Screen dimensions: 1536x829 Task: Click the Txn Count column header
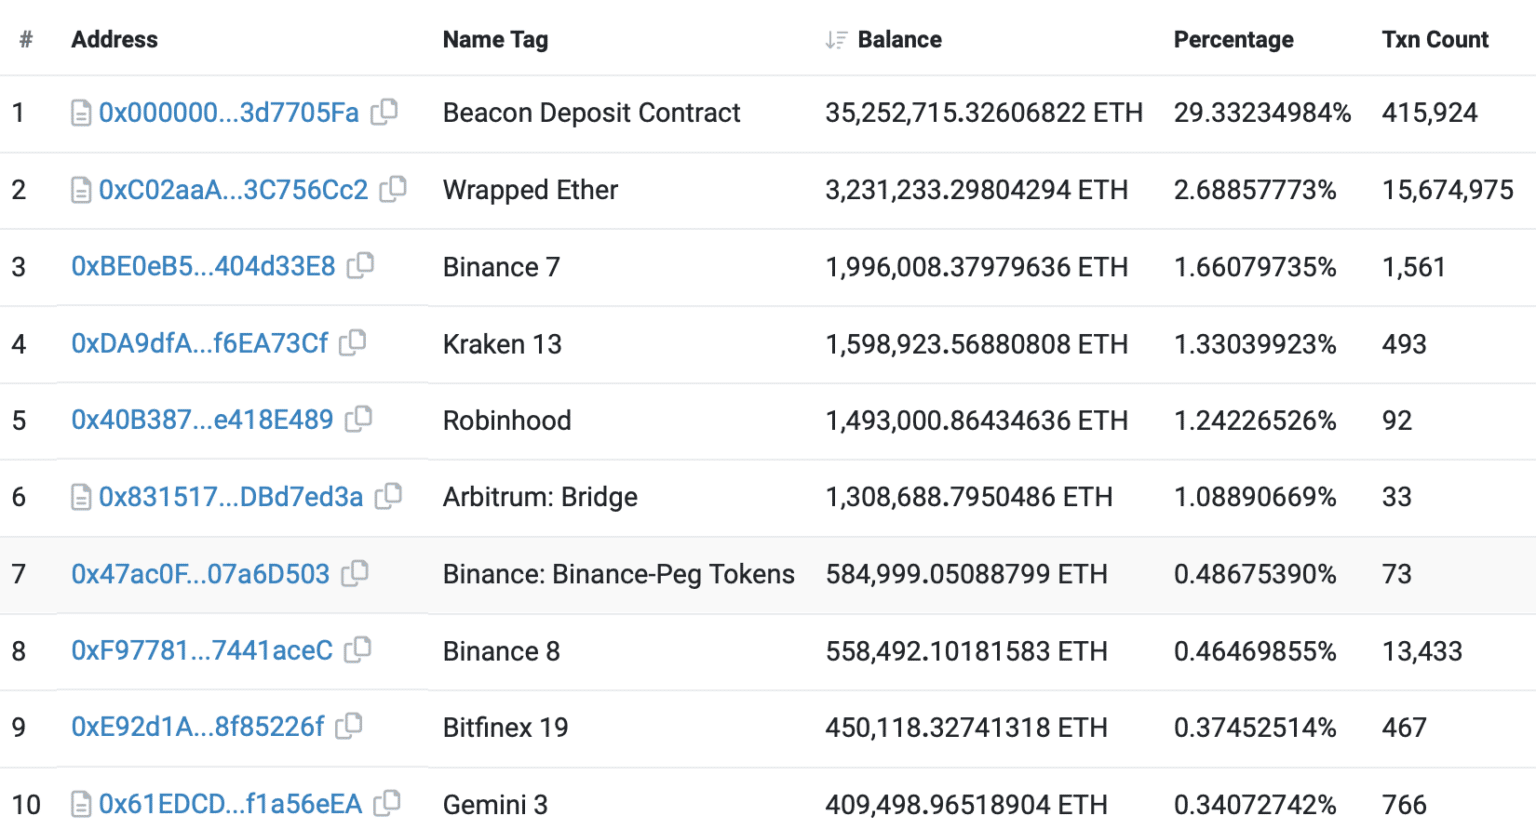1435,39
